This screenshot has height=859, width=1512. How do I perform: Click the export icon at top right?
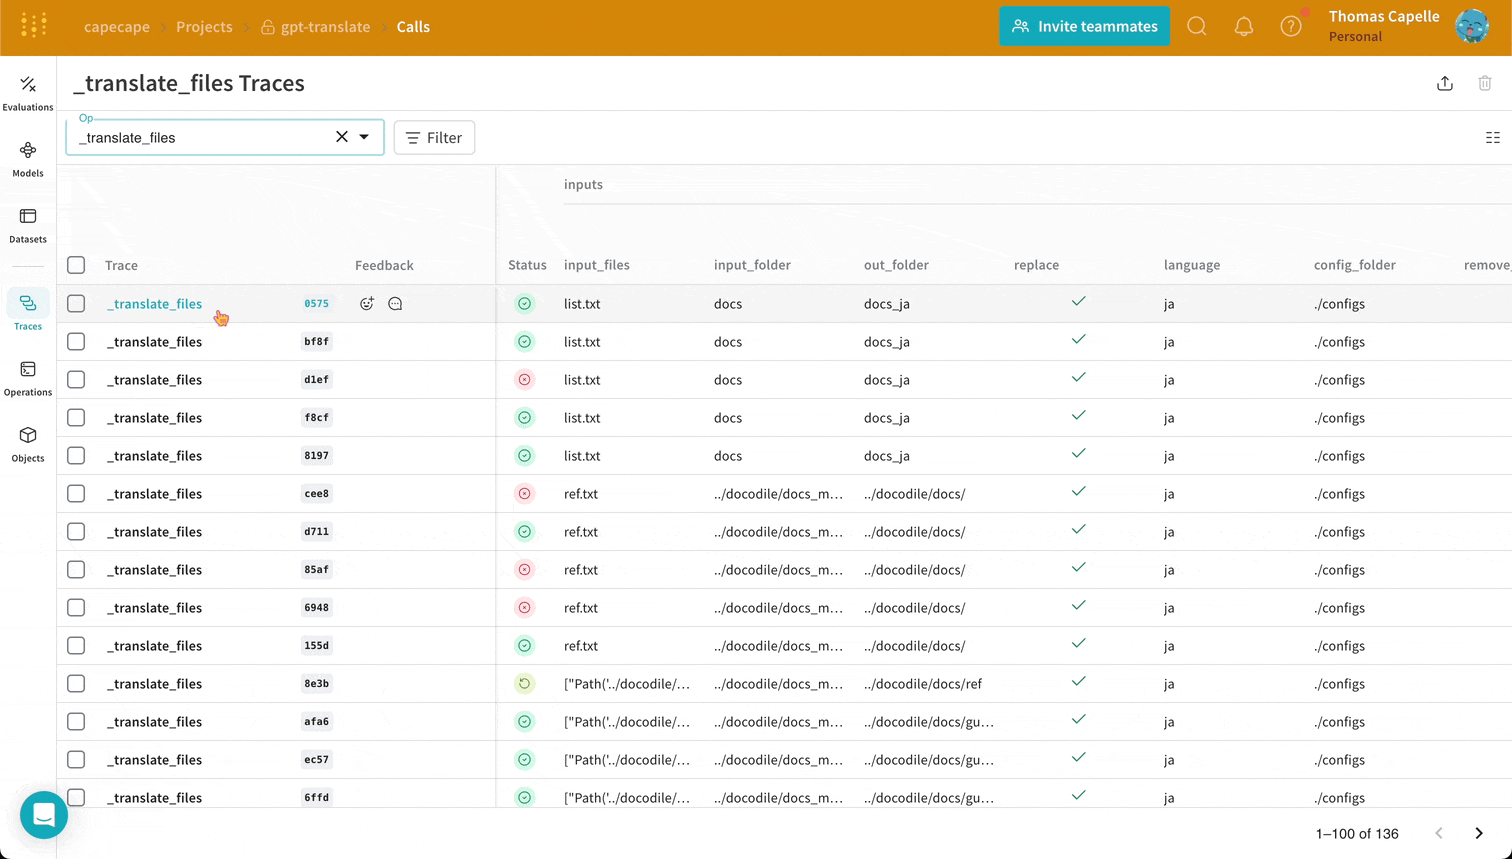[1445, 83]
